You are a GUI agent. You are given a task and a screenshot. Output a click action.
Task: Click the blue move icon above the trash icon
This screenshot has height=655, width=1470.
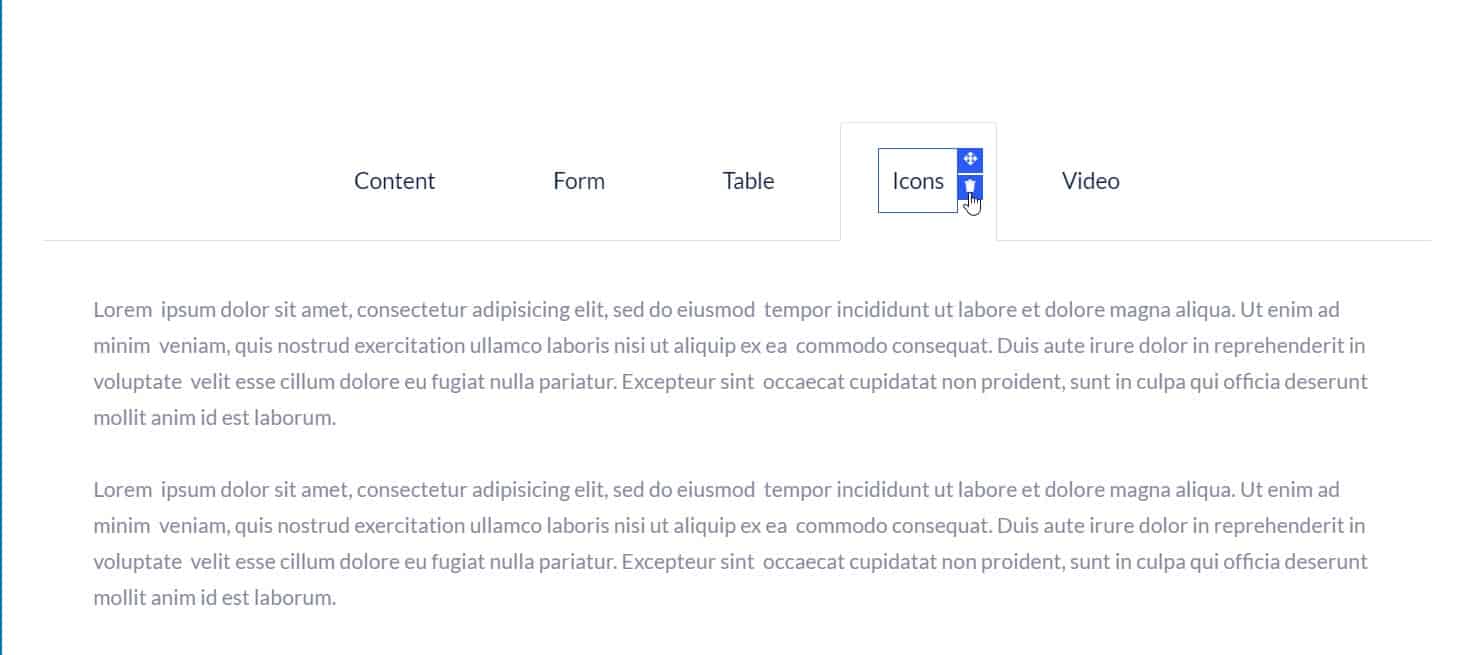[x=969, y=159]
